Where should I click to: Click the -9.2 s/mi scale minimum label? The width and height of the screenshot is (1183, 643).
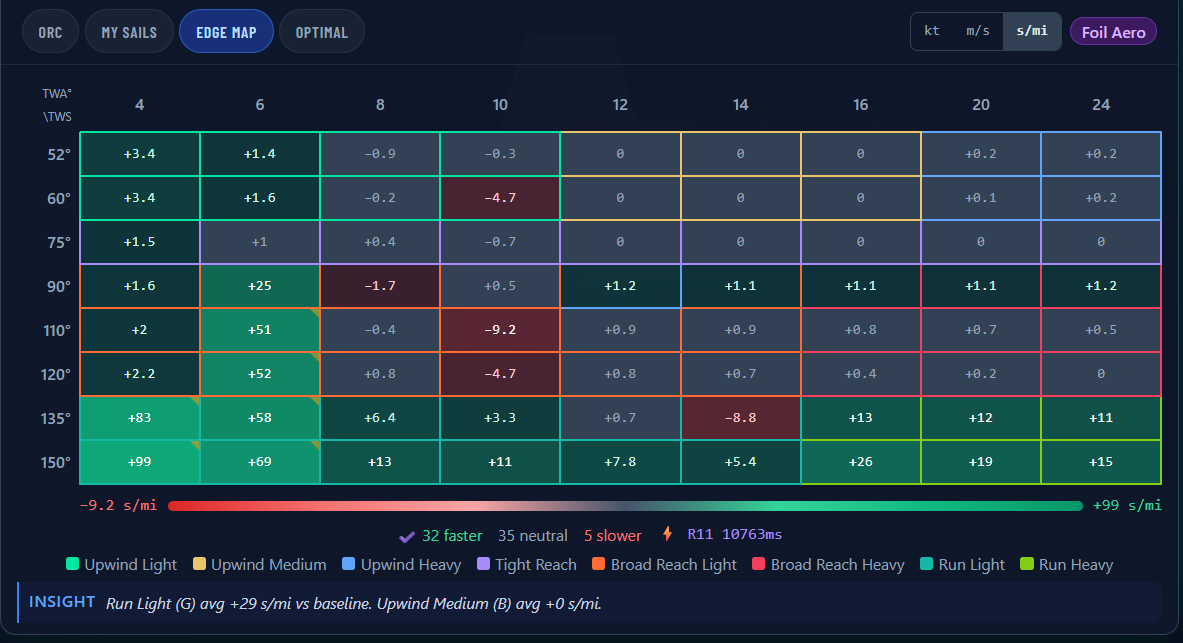point(118,505)
